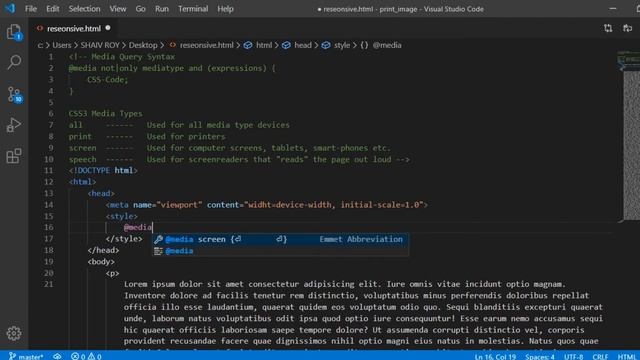Open the Source Control view

click(x=14, y=94)
